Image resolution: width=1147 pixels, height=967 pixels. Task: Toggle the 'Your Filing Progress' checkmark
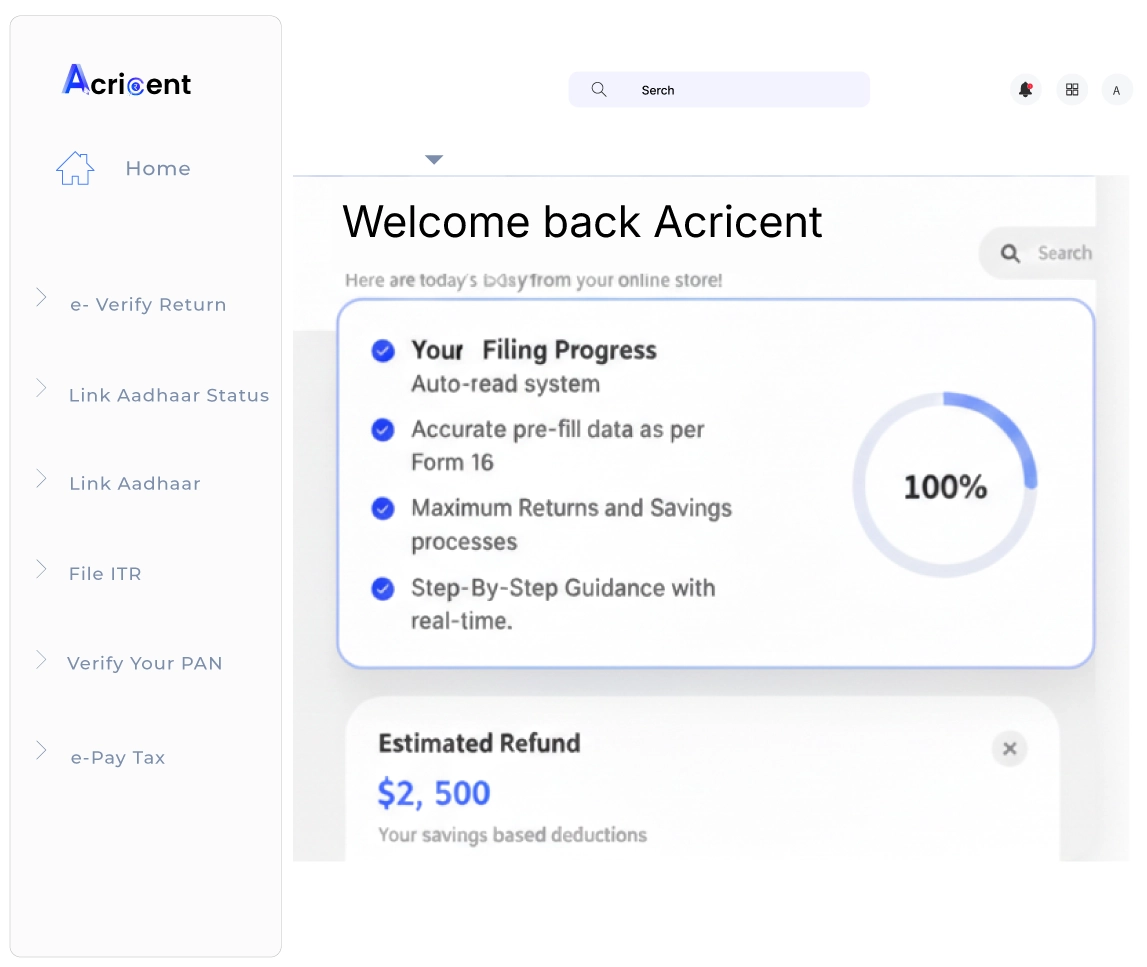click(x=382, y=351)
